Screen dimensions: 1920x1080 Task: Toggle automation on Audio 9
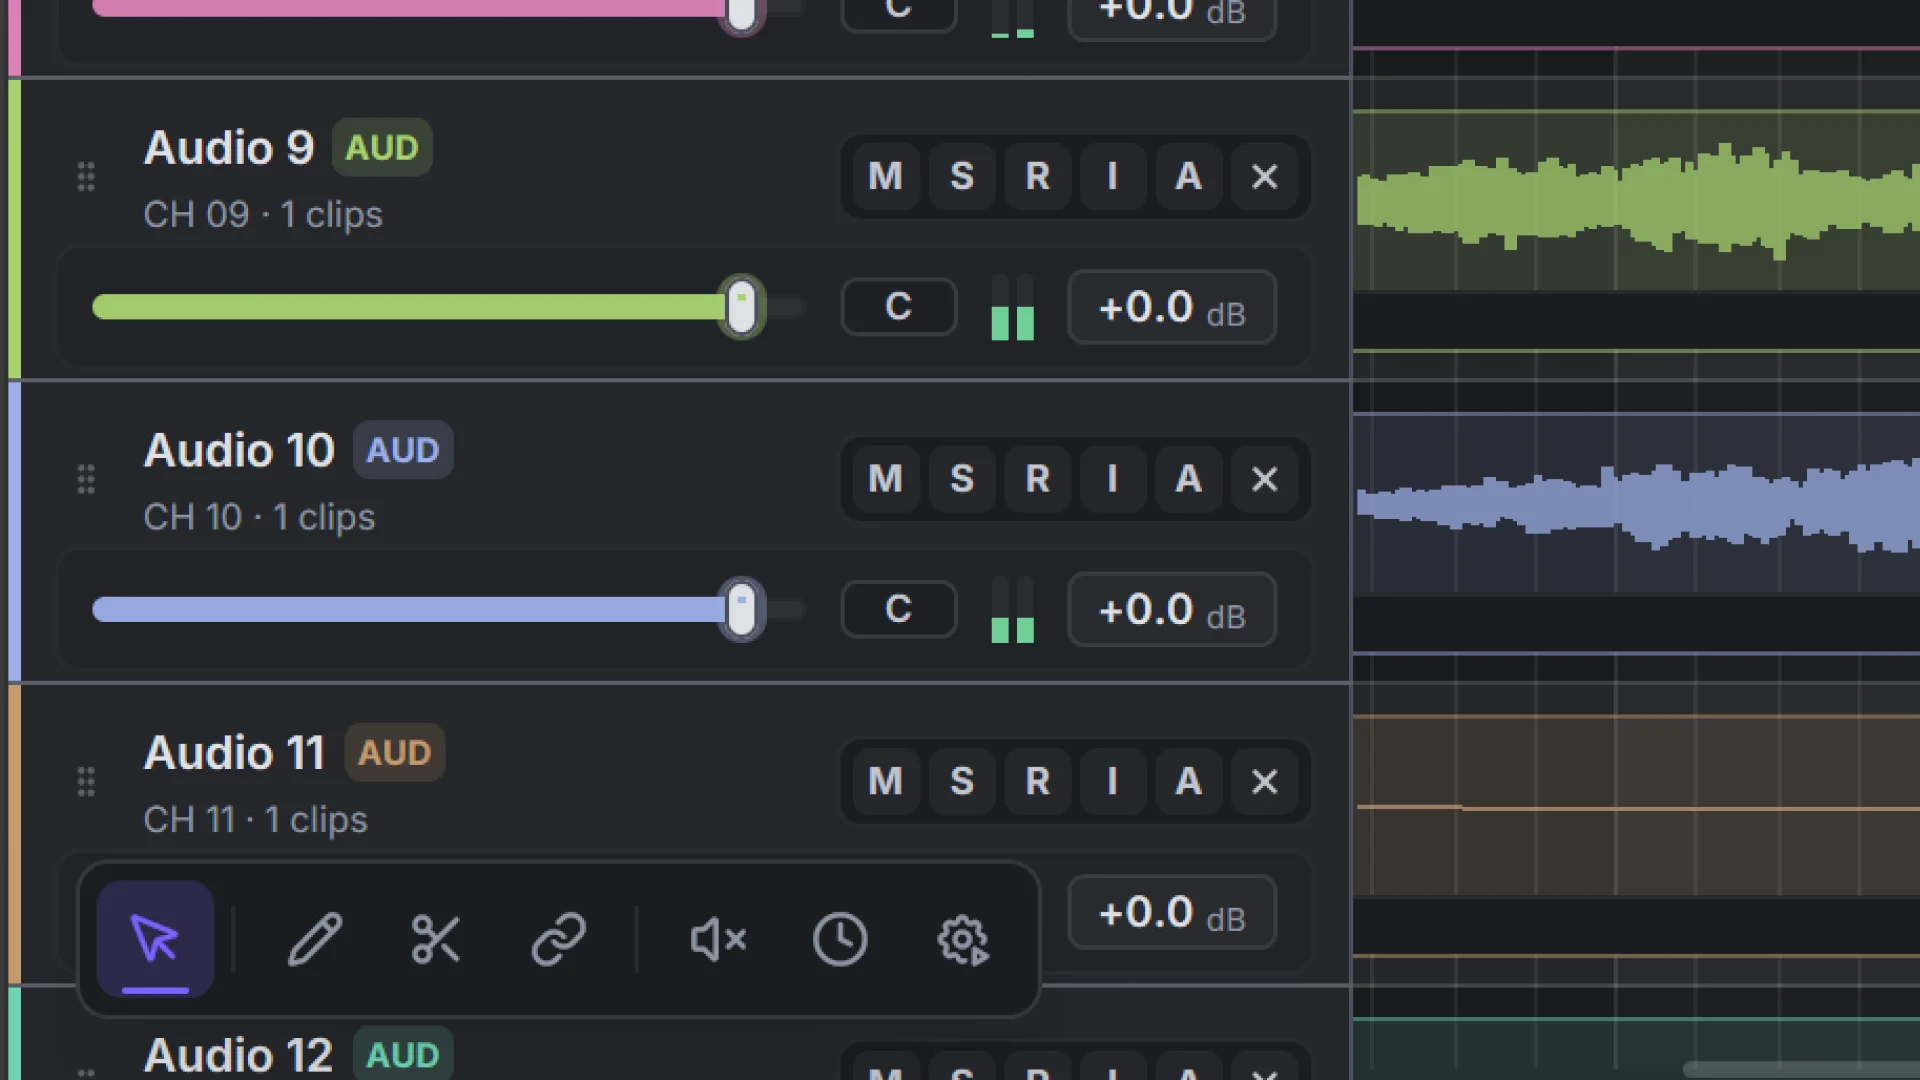click(x=1189, y=176)
